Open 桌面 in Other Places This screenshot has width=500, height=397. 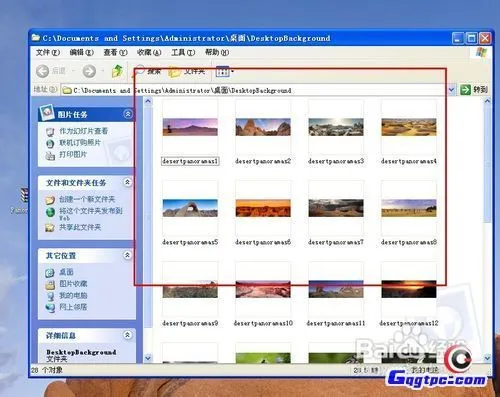[66, 272]
